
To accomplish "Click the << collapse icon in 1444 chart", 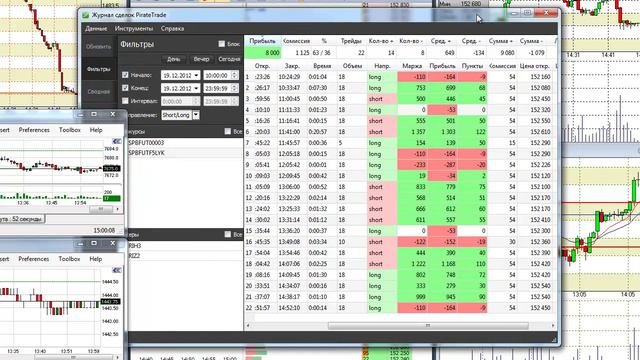I will pyautogui.click(x=117, y=270).
